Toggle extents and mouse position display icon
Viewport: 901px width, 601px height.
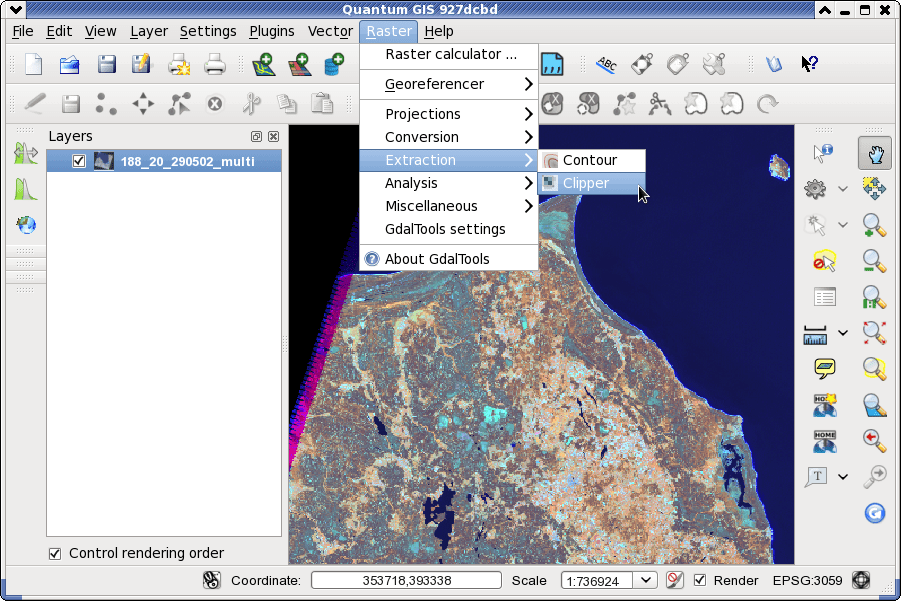click(x=211, y=580)
